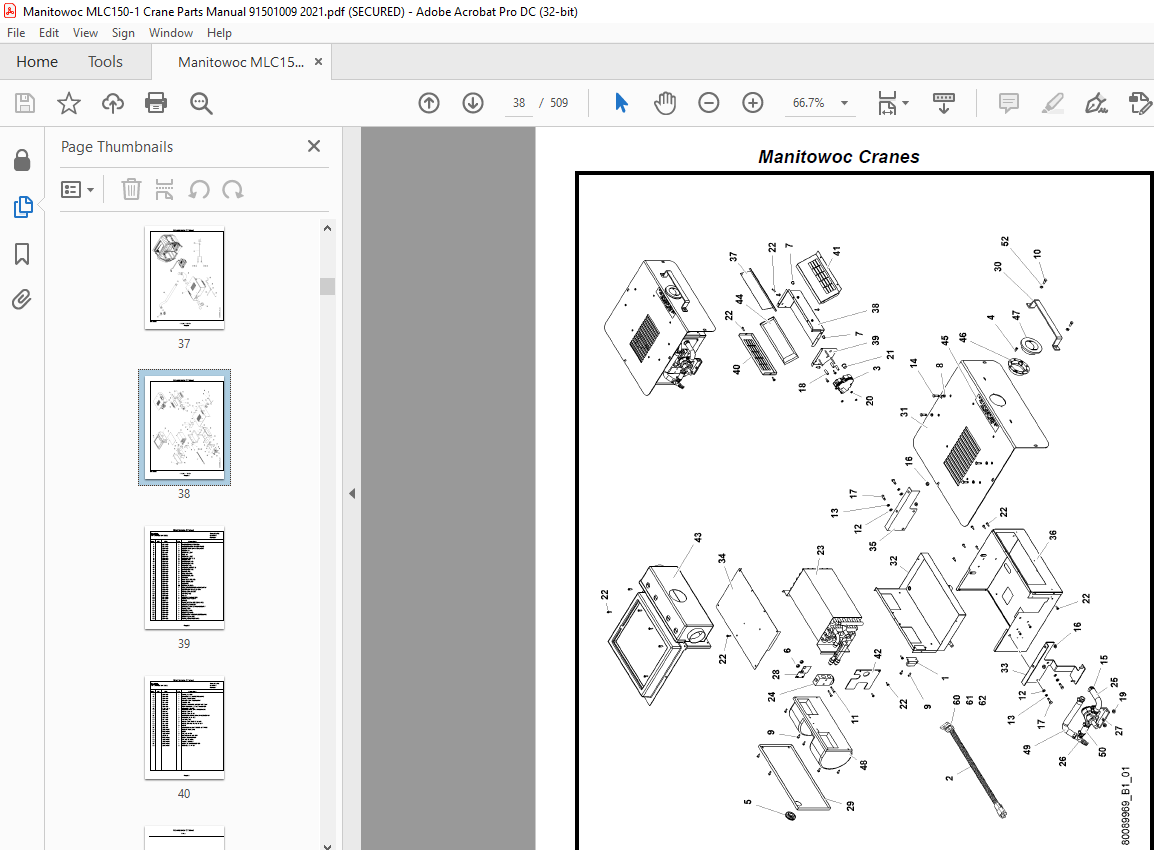Select the Manitowoc MLC15... document tab
The image size is (1154, 850).
point(241,62)
